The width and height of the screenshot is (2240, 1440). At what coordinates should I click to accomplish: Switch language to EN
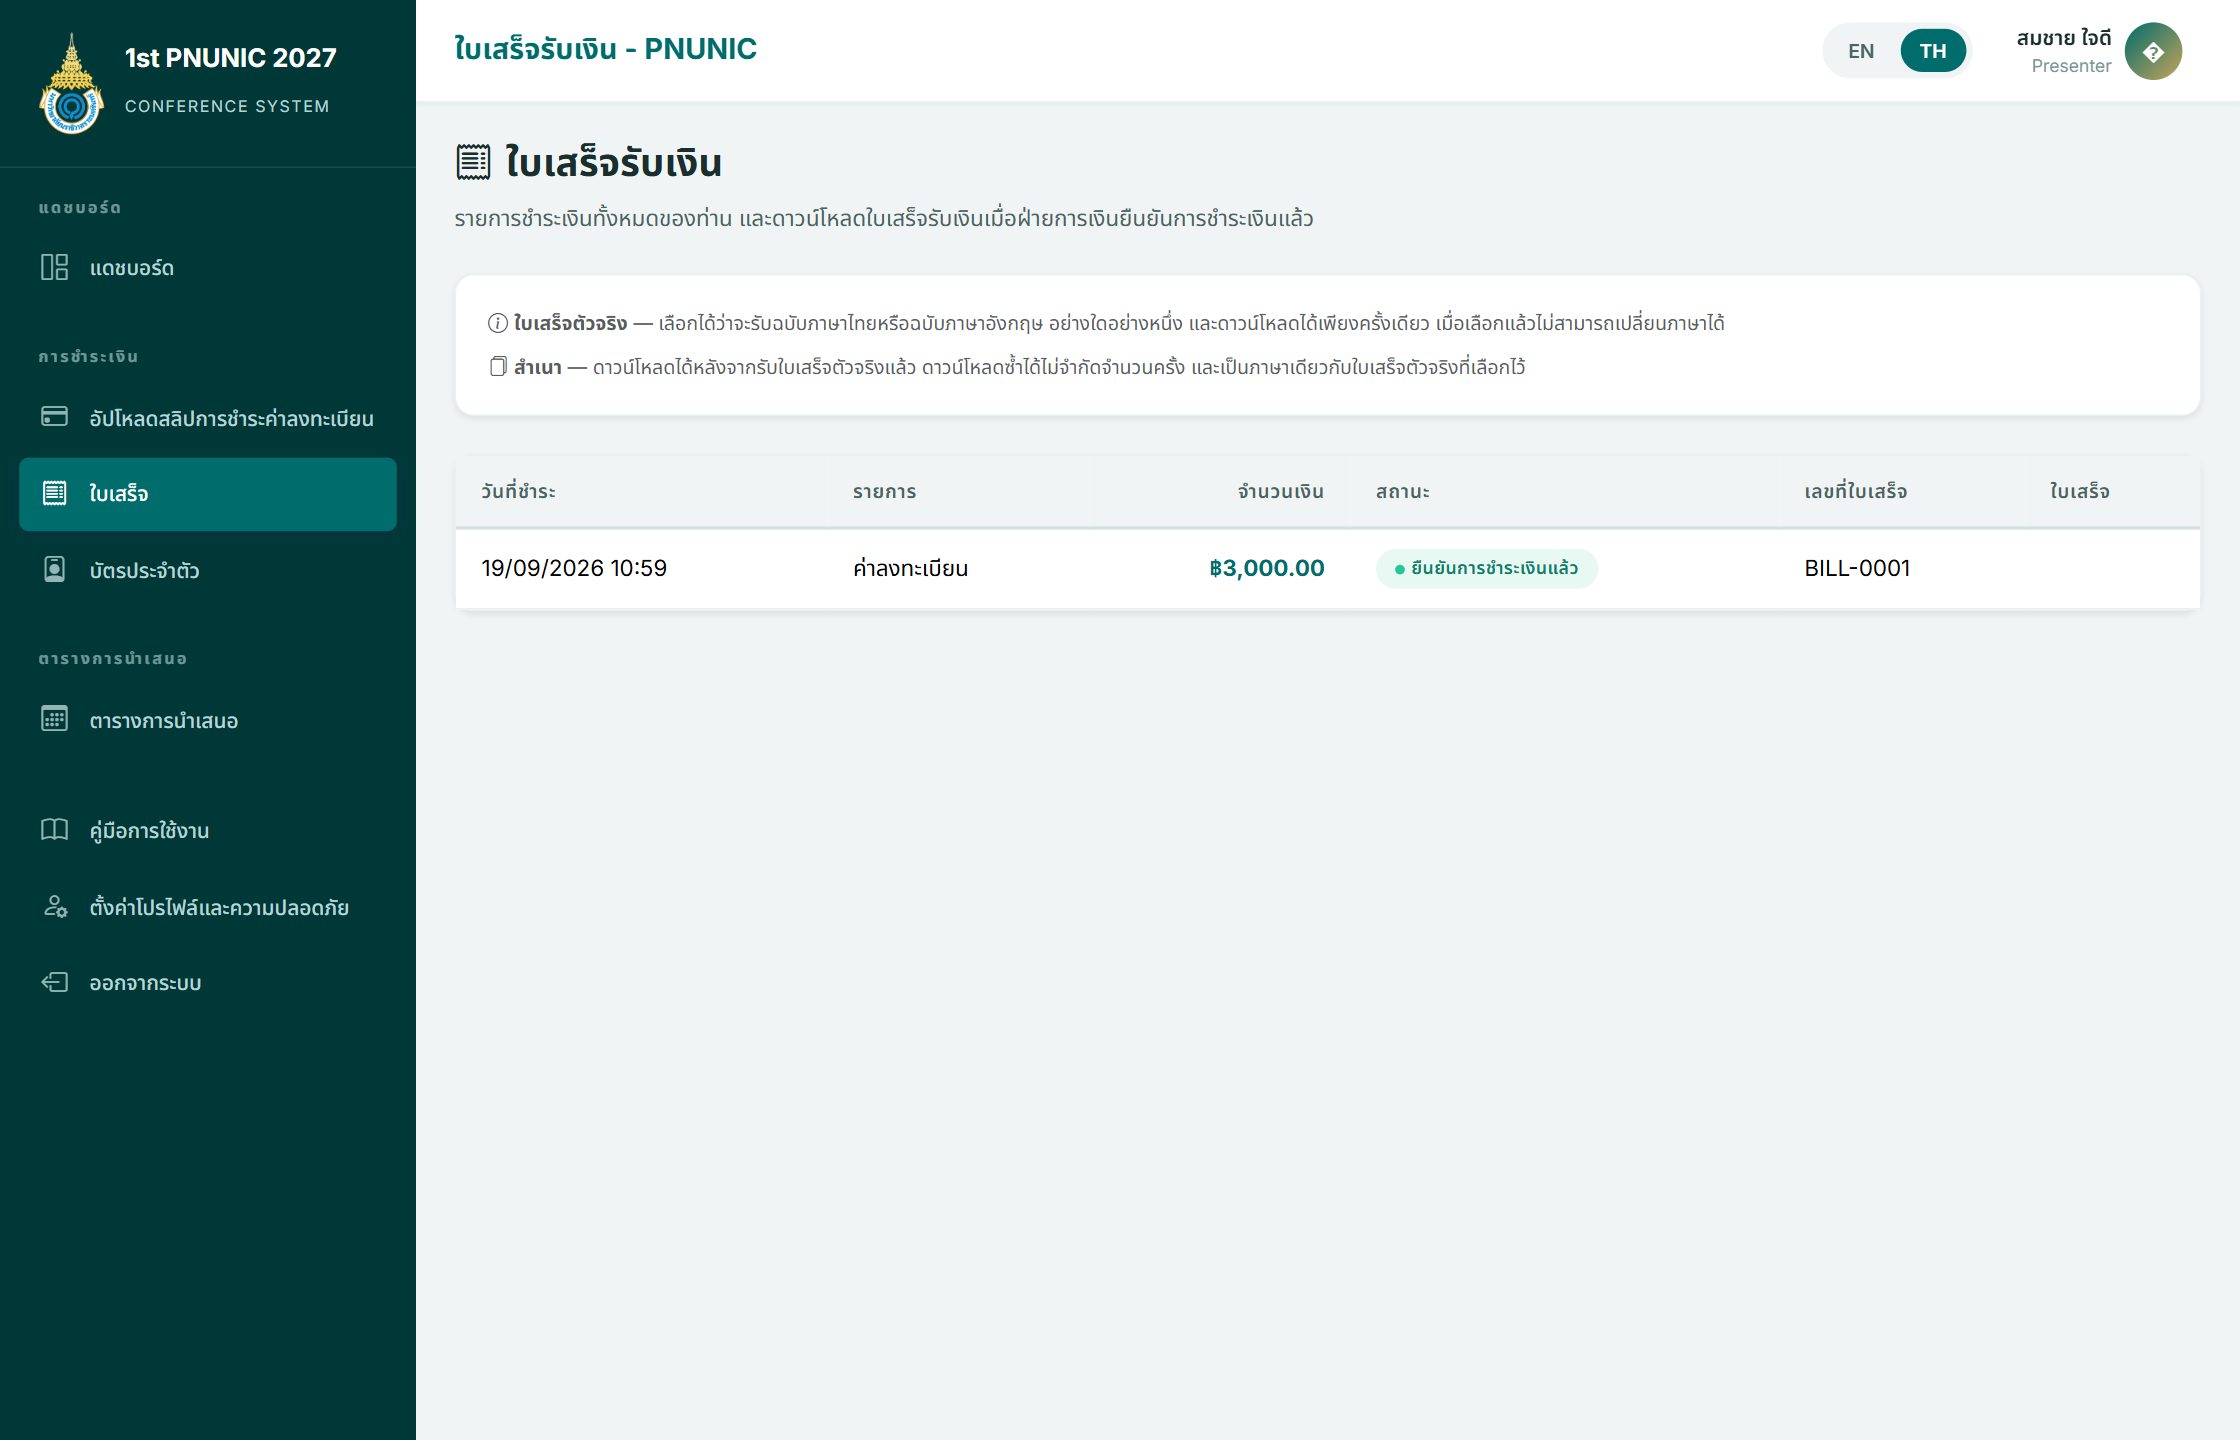(x=1861, y=51)
